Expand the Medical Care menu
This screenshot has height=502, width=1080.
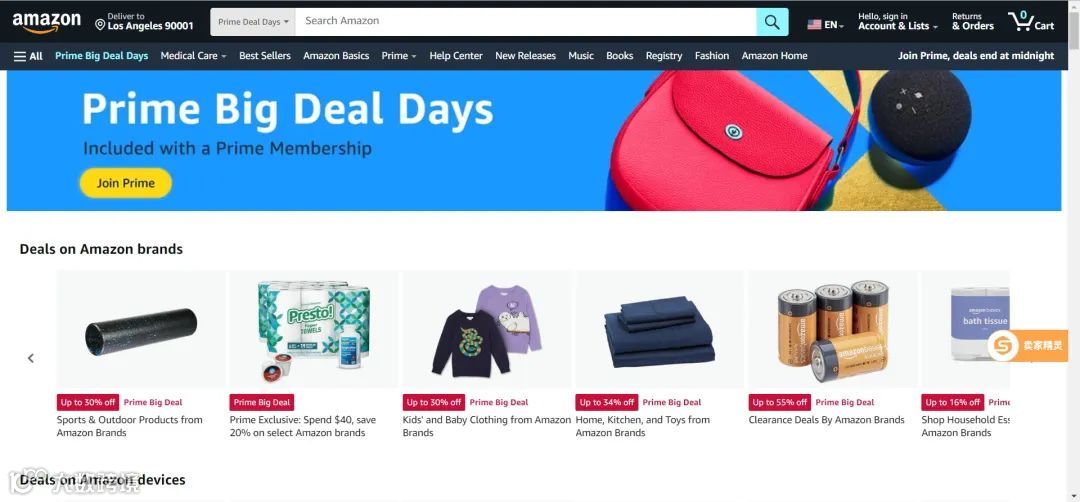pyautogui.click(x=194, y=56)
